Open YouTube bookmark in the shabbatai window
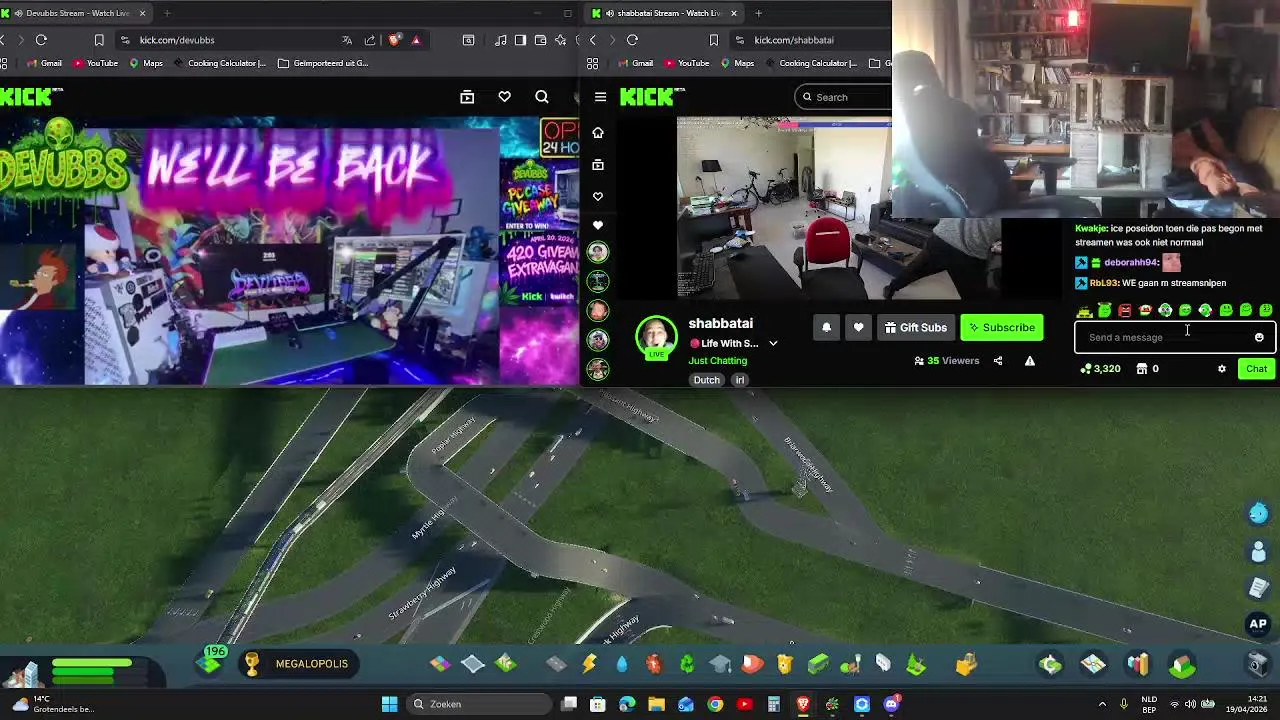Image resolution: width=1280 pixels, height=720 pixels. point(685,63)
